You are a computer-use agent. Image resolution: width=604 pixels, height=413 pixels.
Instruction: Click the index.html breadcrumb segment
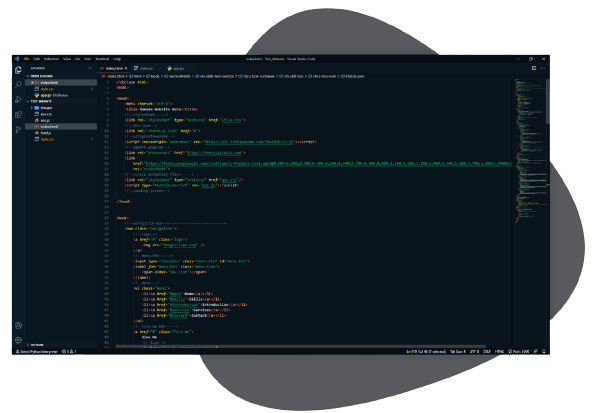(x=114, y=76)
